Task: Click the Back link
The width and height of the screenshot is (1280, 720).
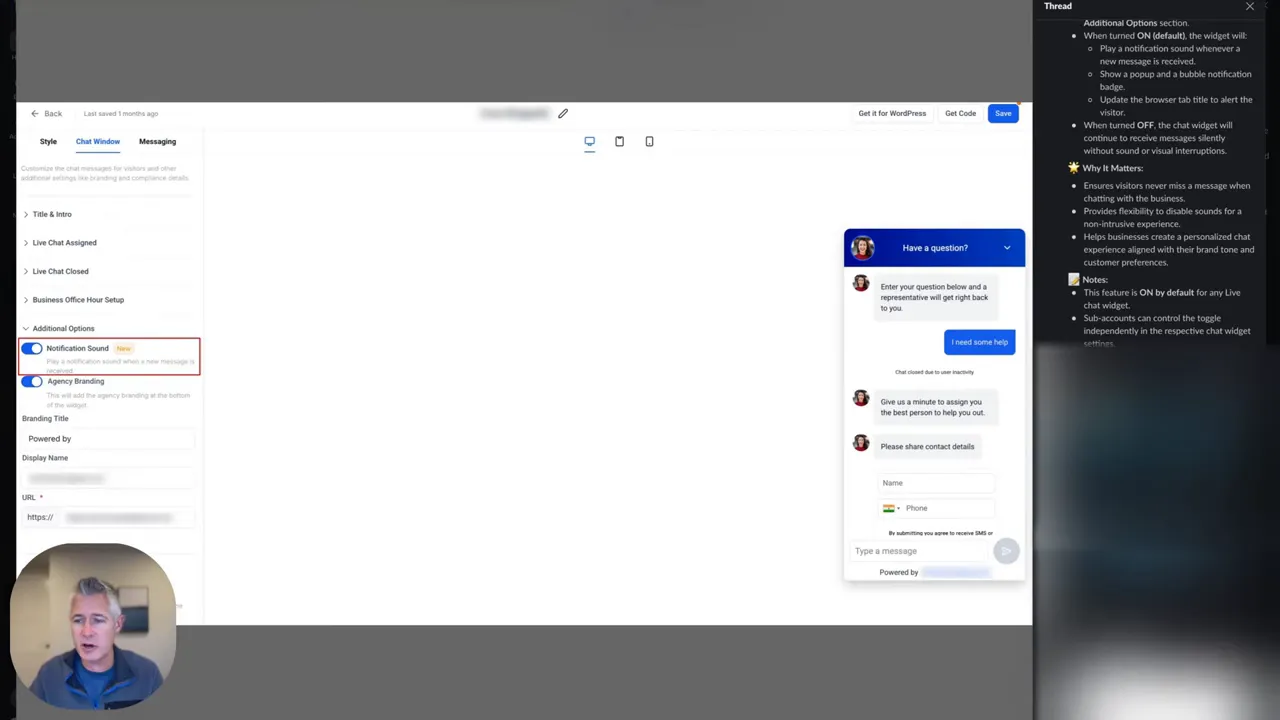Action: (x=53, y=114)
